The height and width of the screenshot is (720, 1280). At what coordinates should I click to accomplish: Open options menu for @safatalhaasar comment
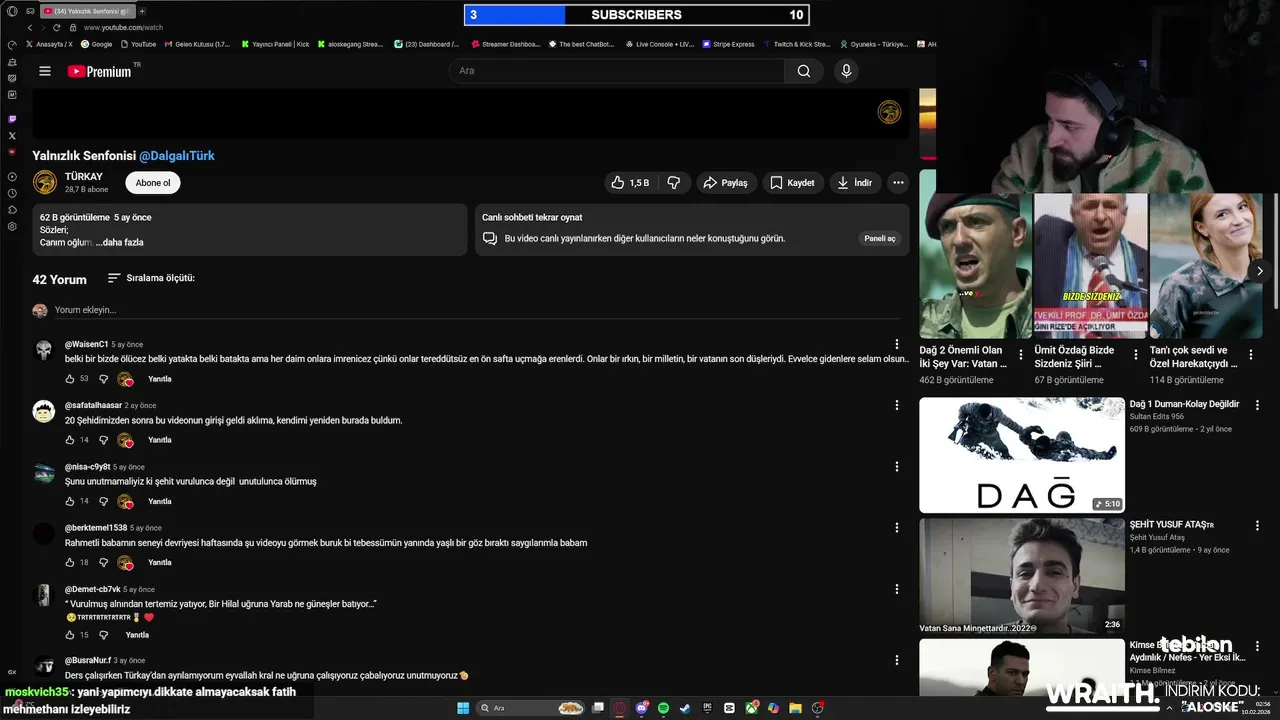[x=897, y=405]
